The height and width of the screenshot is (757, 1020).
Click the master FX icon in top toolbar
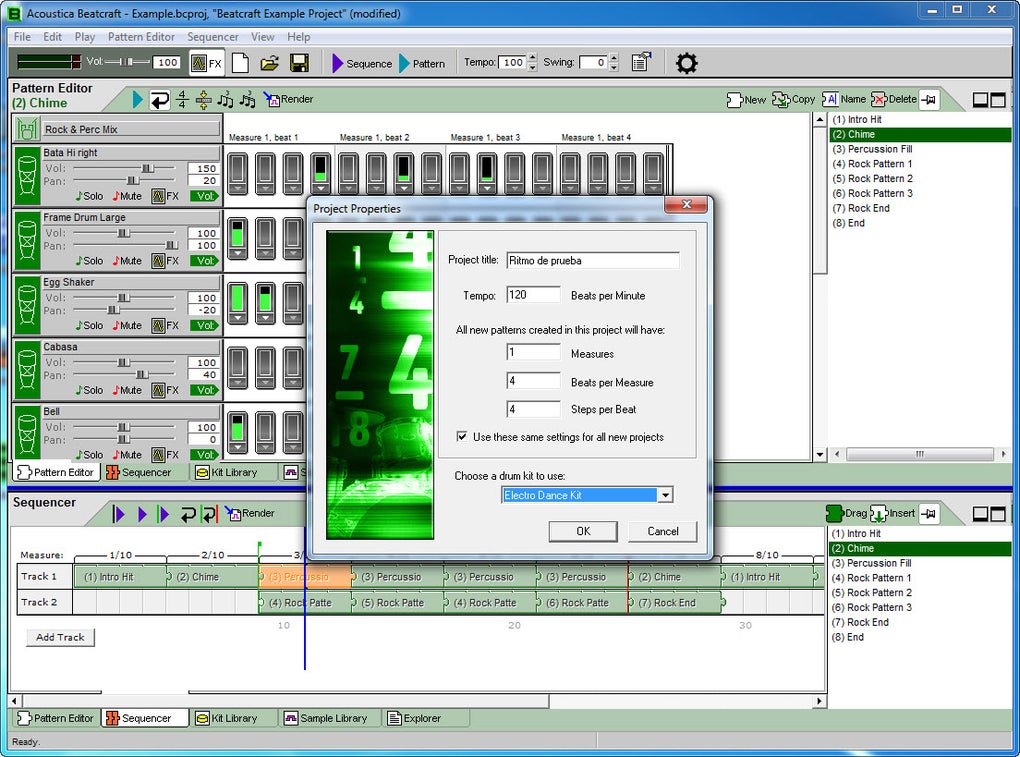pos(206,63)
